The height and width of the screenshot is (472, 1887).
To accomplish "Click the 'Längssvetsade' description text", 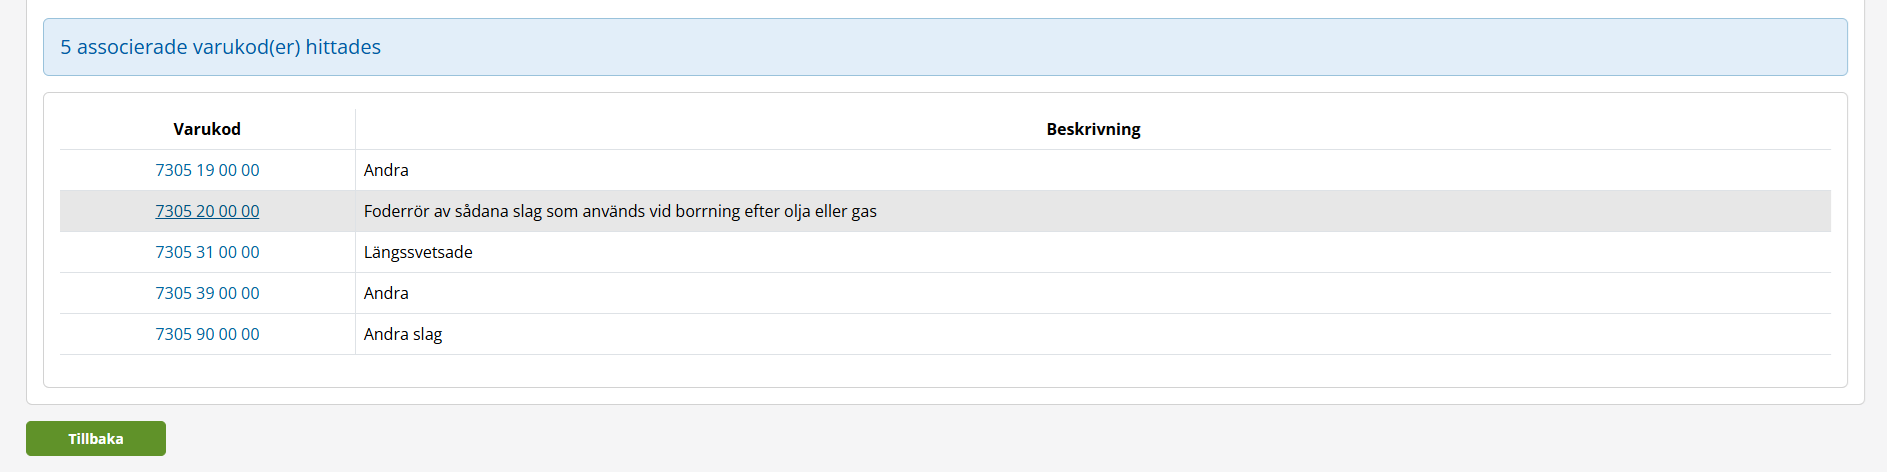I will (x=418, y=252).
